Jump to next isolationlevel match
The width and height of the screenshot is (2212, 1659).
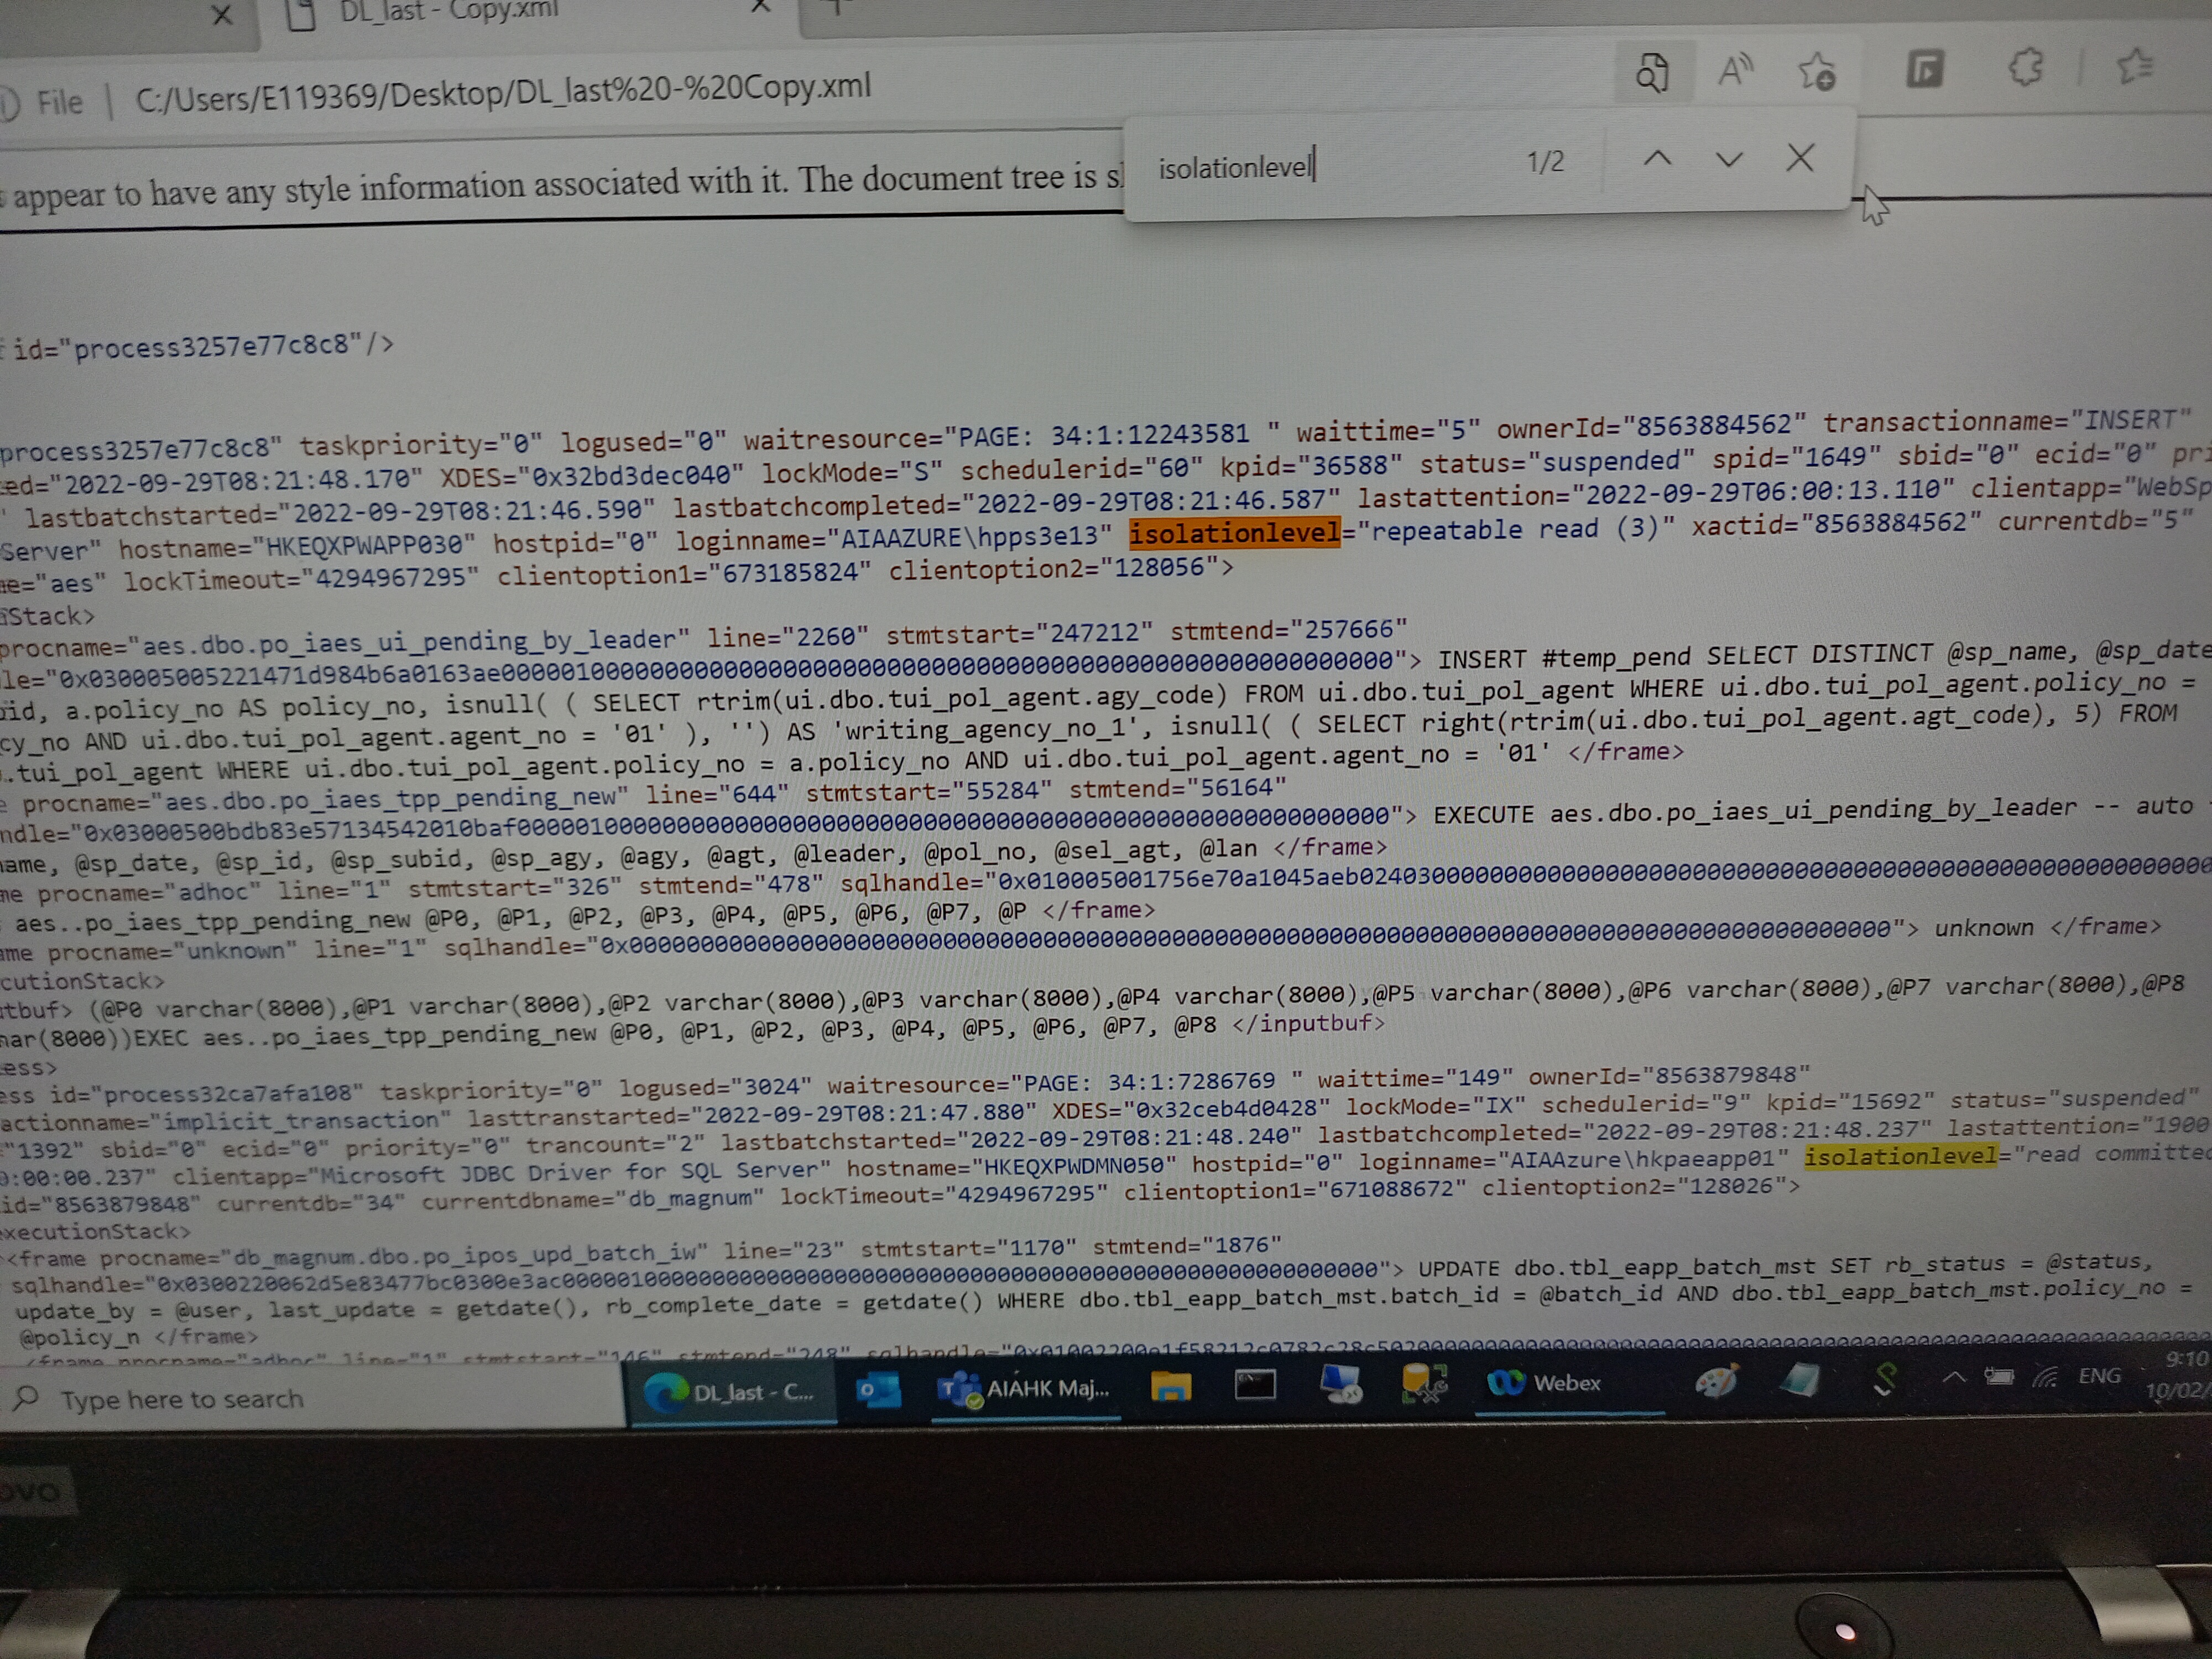[x=1729, y=159]
